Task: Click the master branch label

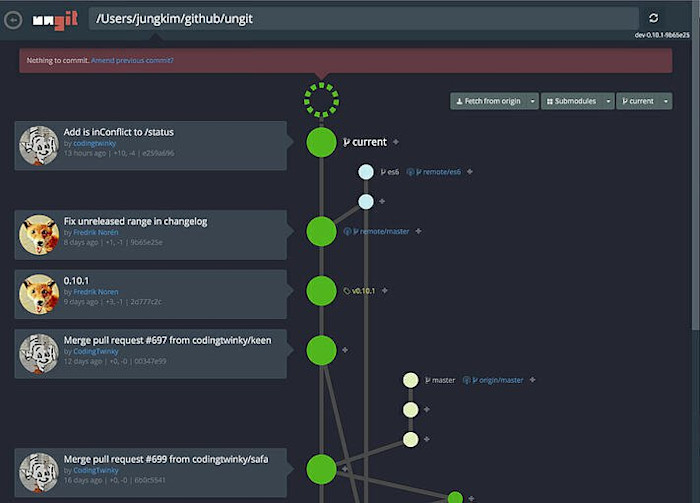Action: point(440,380)
